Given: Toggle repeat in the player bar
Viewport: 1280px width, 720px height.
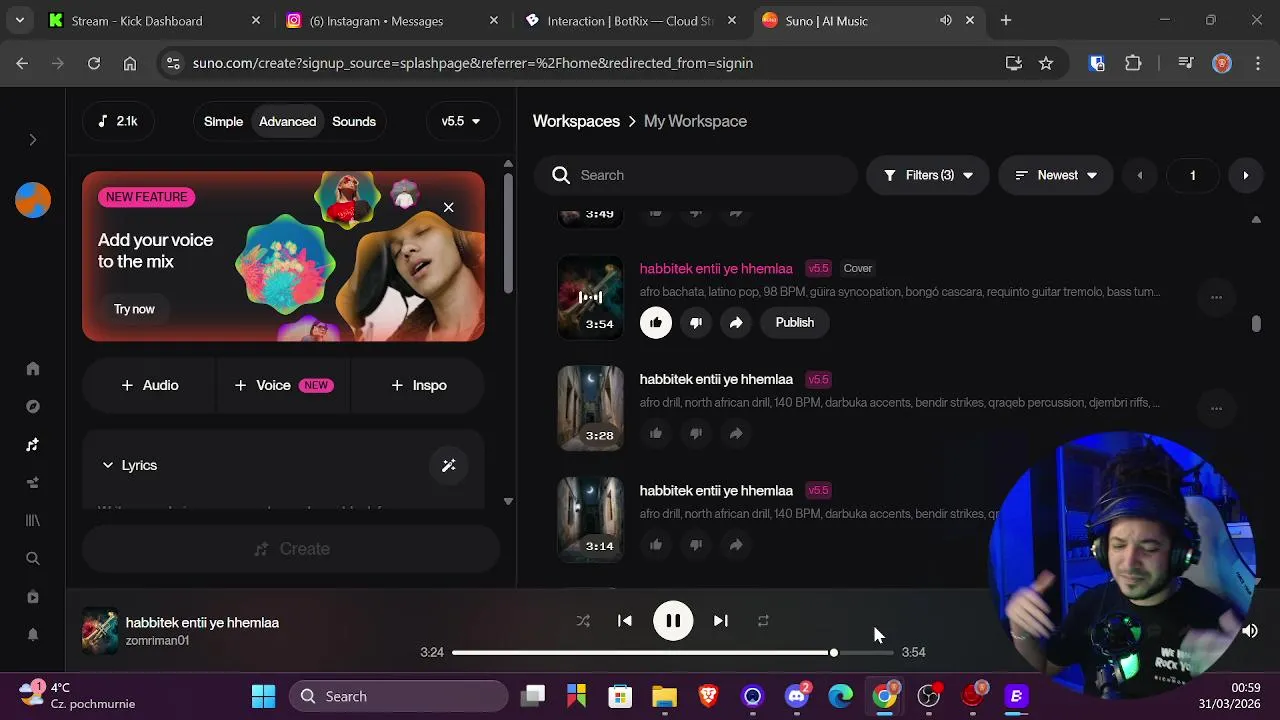Looking at the screenshot, I should [x=763, y=621].
